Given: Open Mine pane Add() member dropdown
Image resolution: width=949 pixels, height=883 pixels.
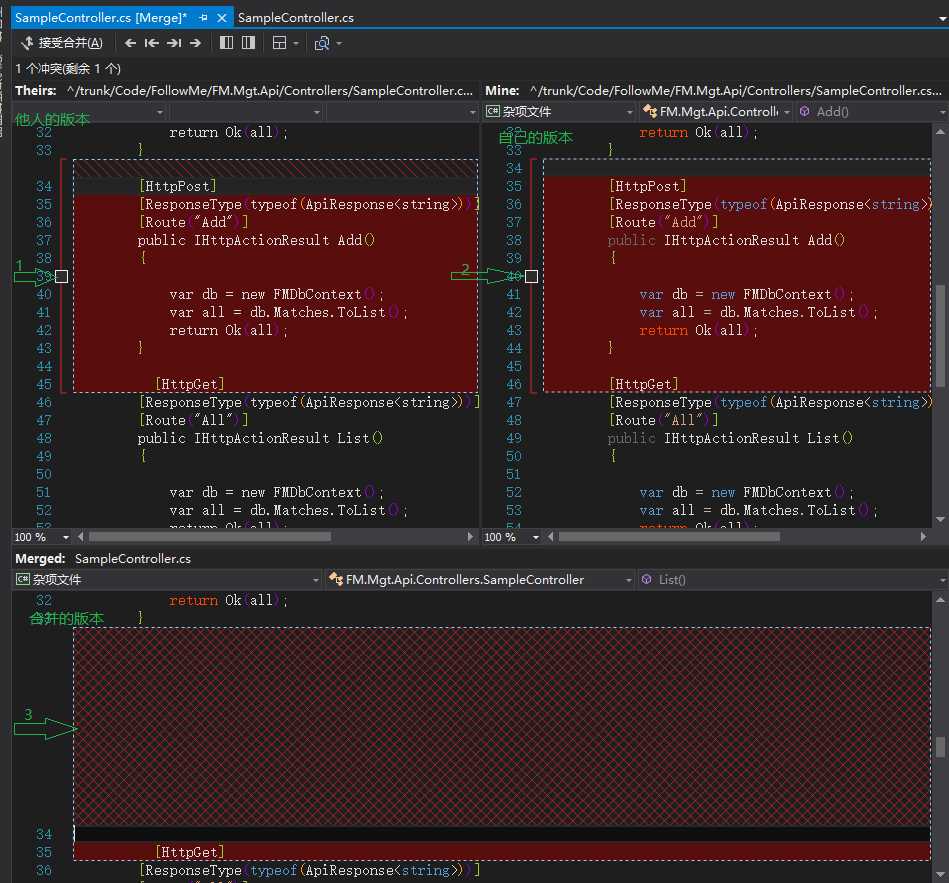Looking at the screenshot, I should 872,112.
